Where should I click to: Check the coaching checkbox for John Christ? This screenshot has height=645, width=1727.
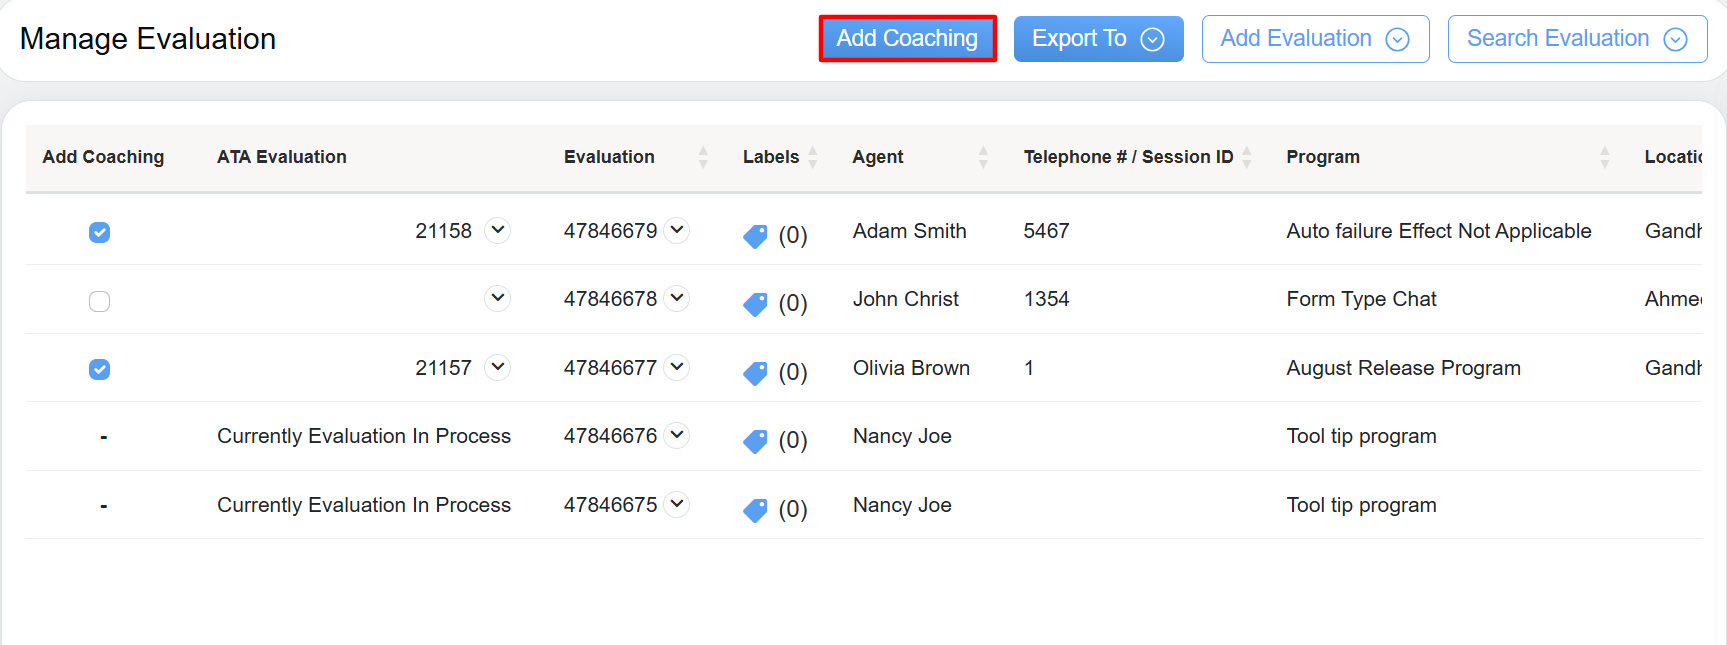coord(99,301)
